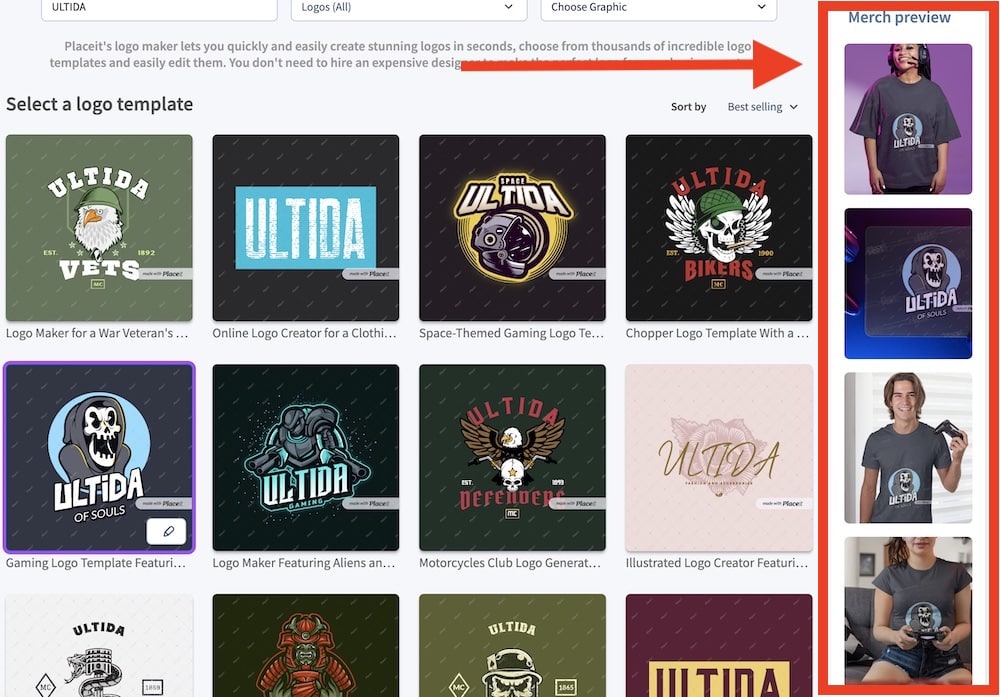Select the maroon and yellow ULTIDA logo template
The image size is (1000, 697).
(x=719, y=645)
